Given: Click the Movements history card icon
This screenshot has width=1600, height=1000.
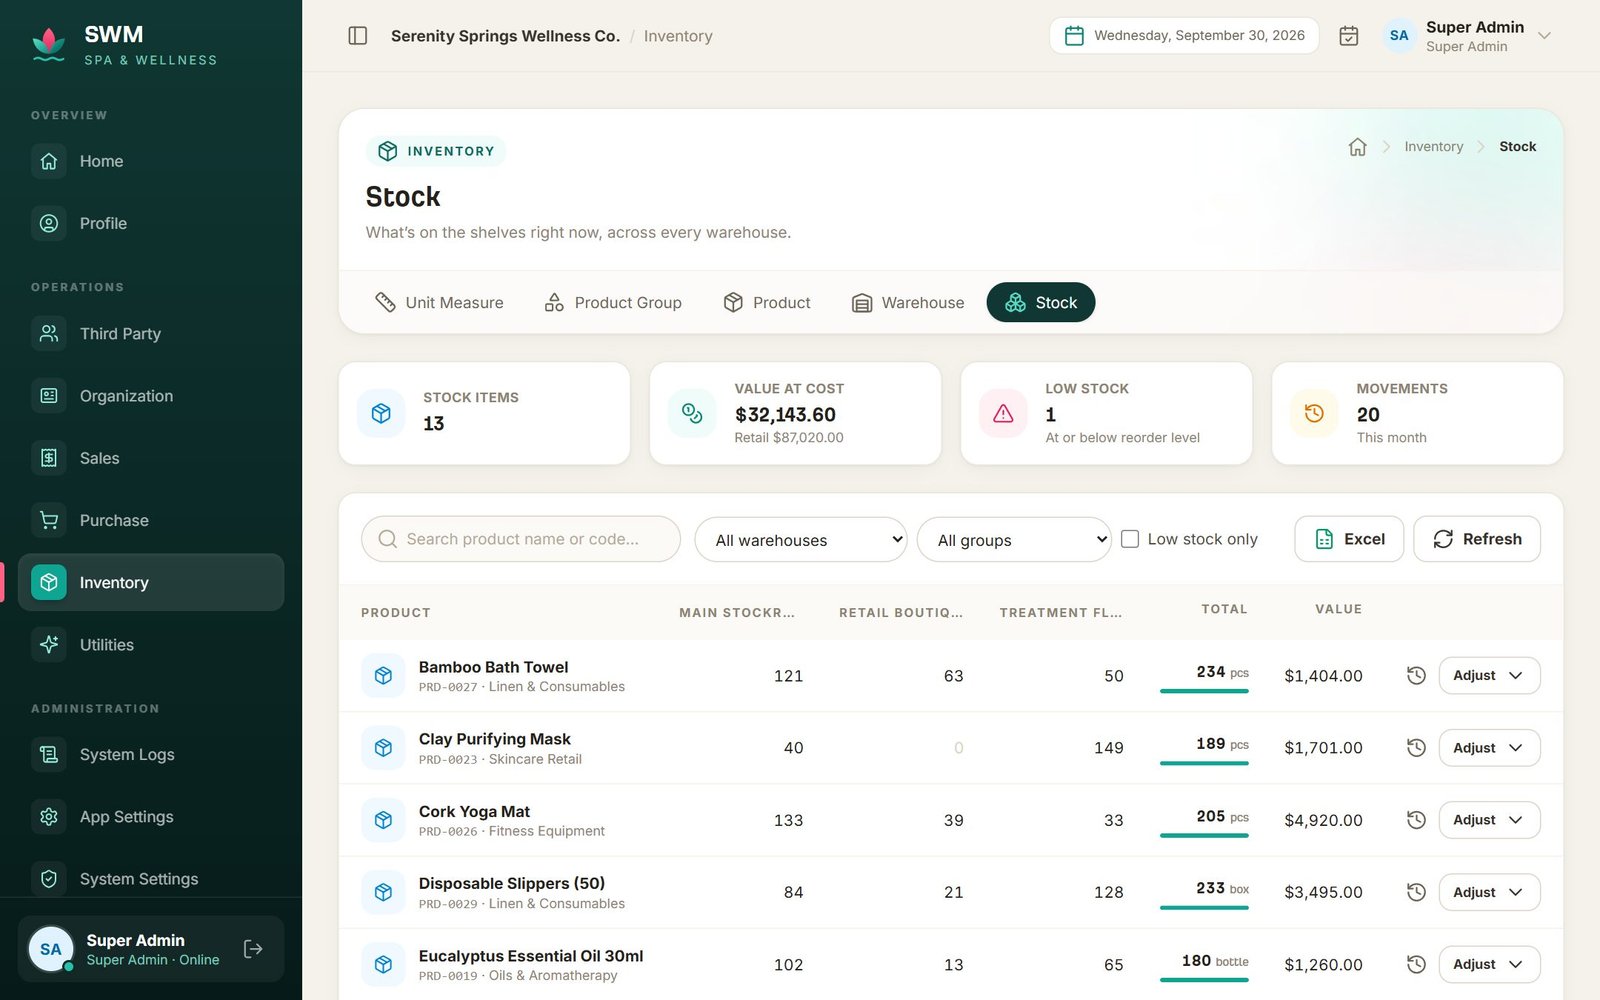Looking at the screenshot, I should coord(1314,413).
